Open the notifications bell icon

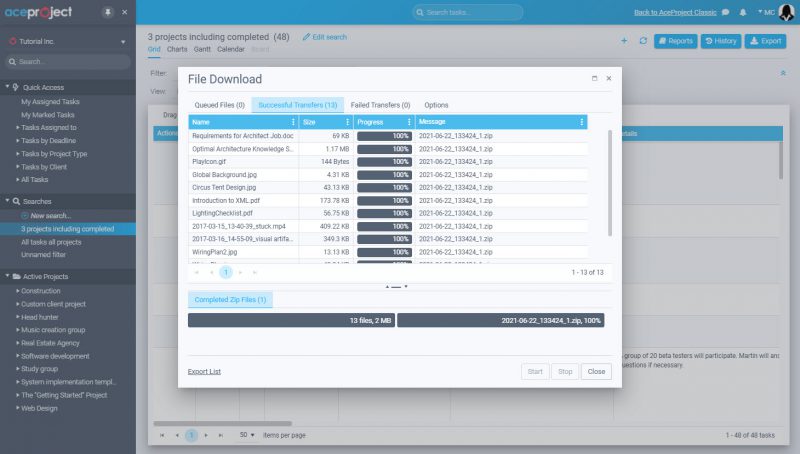click(743, 12)
